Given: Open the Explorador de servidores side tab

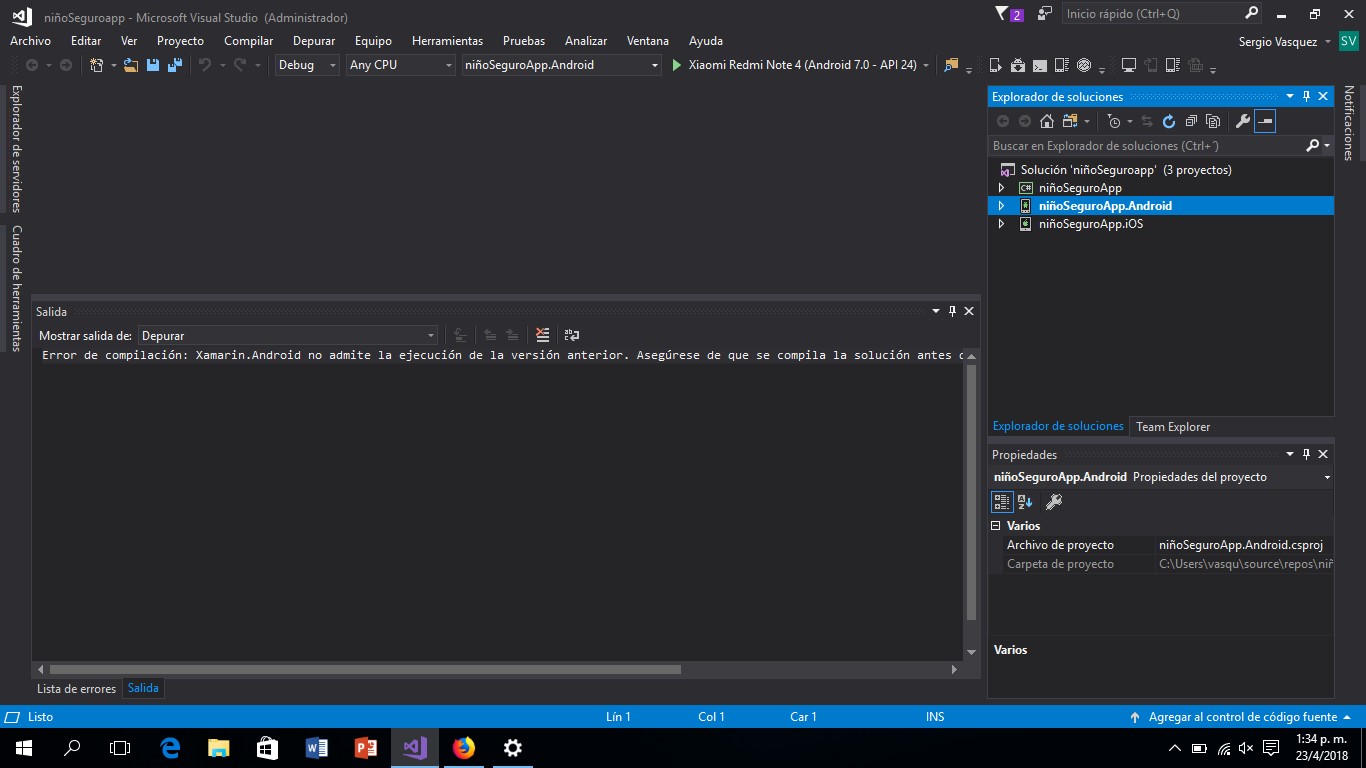Looking at the screenshot, I should coord(16,148).
